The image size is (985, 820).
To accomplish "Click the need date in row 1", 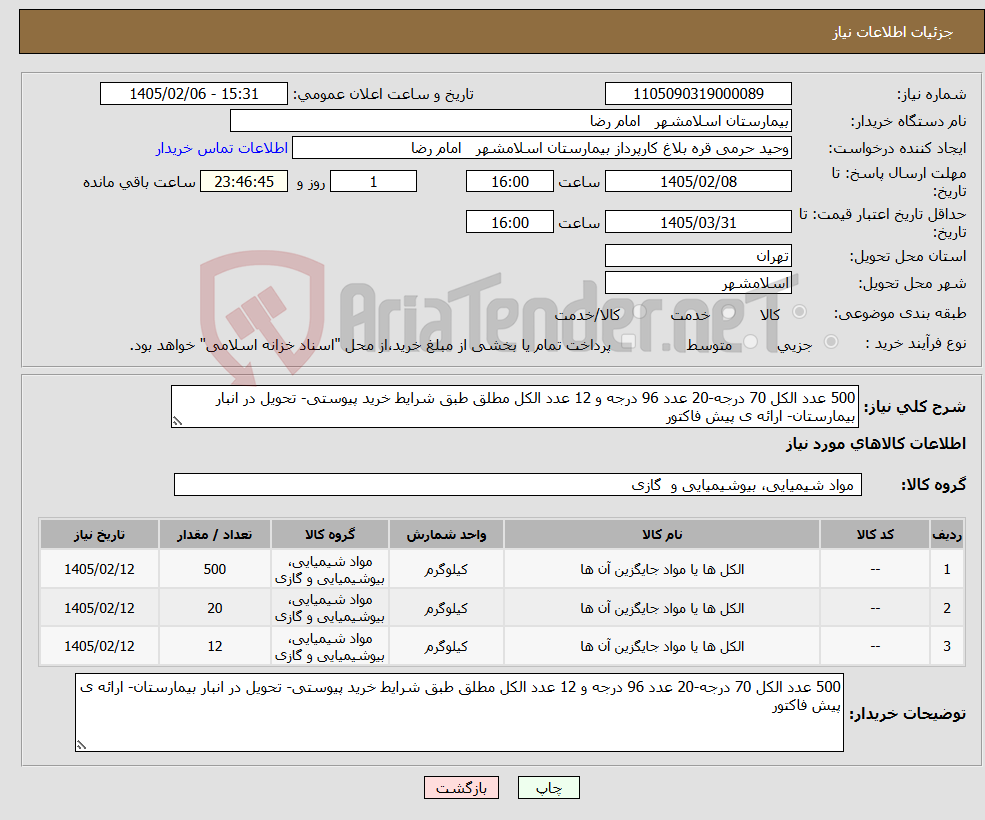I will click(99, 569).
